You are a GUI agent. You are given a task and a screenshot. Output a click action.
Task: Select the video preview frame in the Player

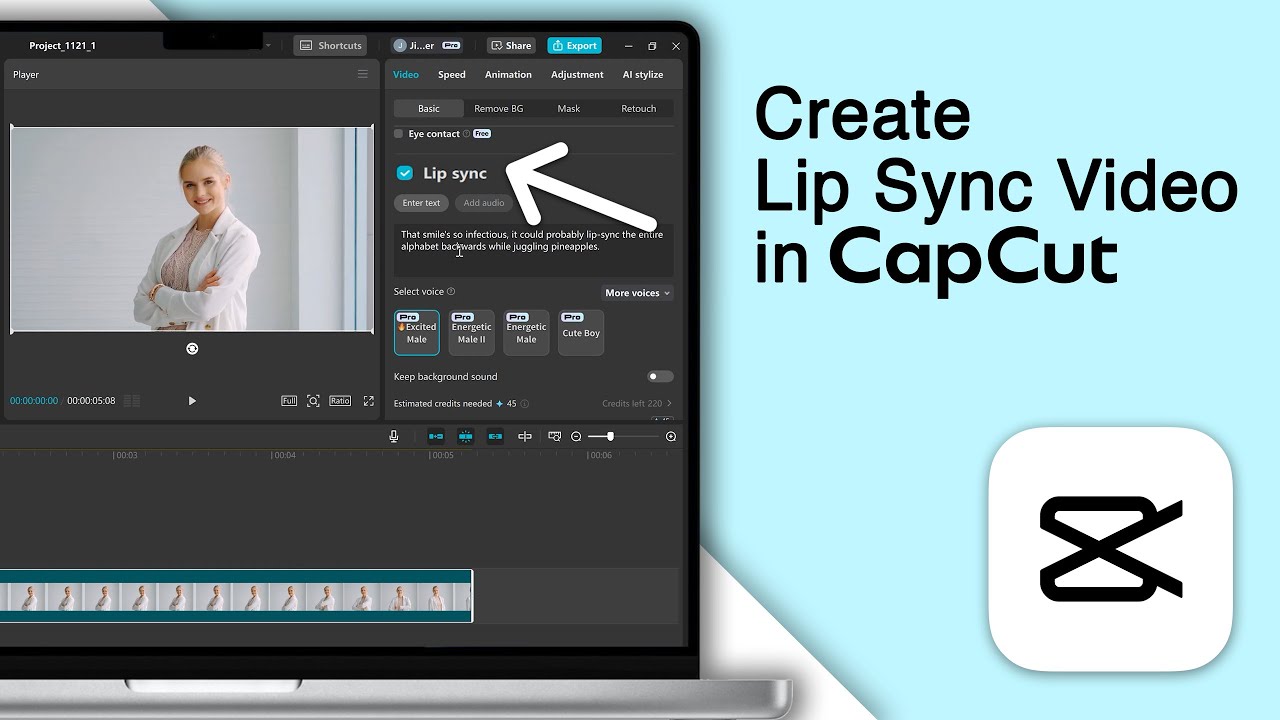192,229
